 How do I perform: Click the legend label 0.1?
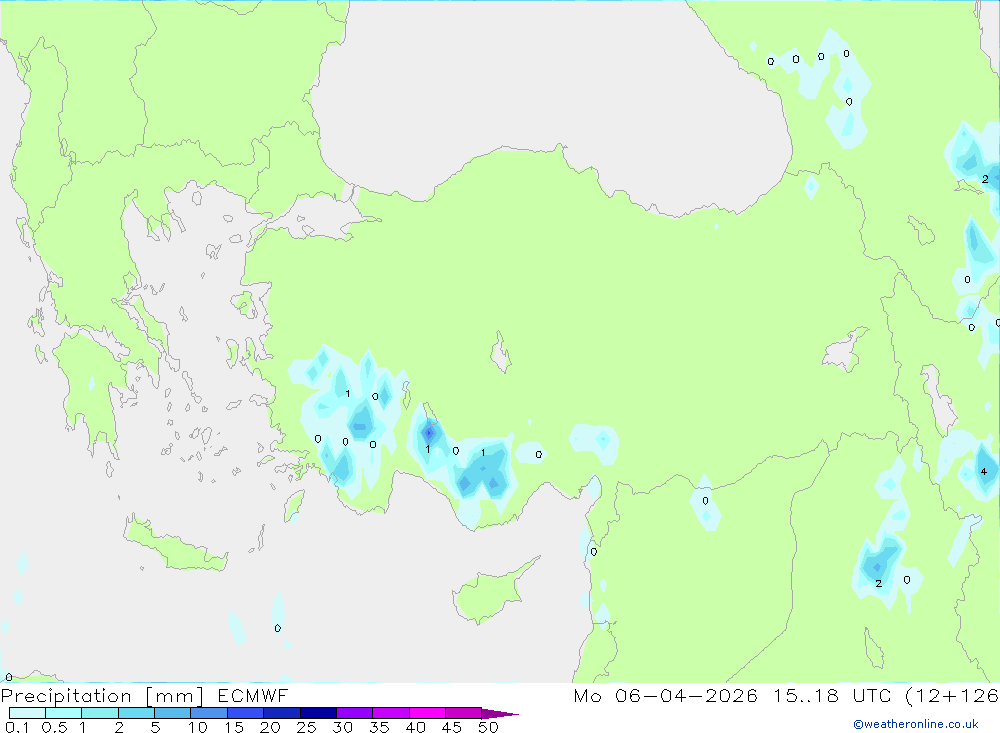(17, 727)
